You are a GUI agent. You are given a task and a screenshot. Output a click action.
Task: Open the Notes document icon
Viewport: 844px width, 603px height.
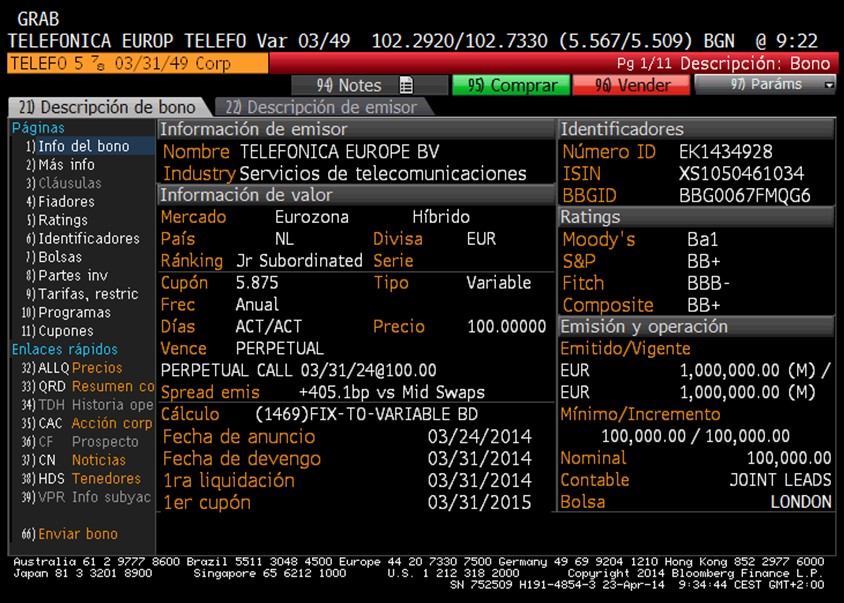pyautogui.click(x=406, y=85)
